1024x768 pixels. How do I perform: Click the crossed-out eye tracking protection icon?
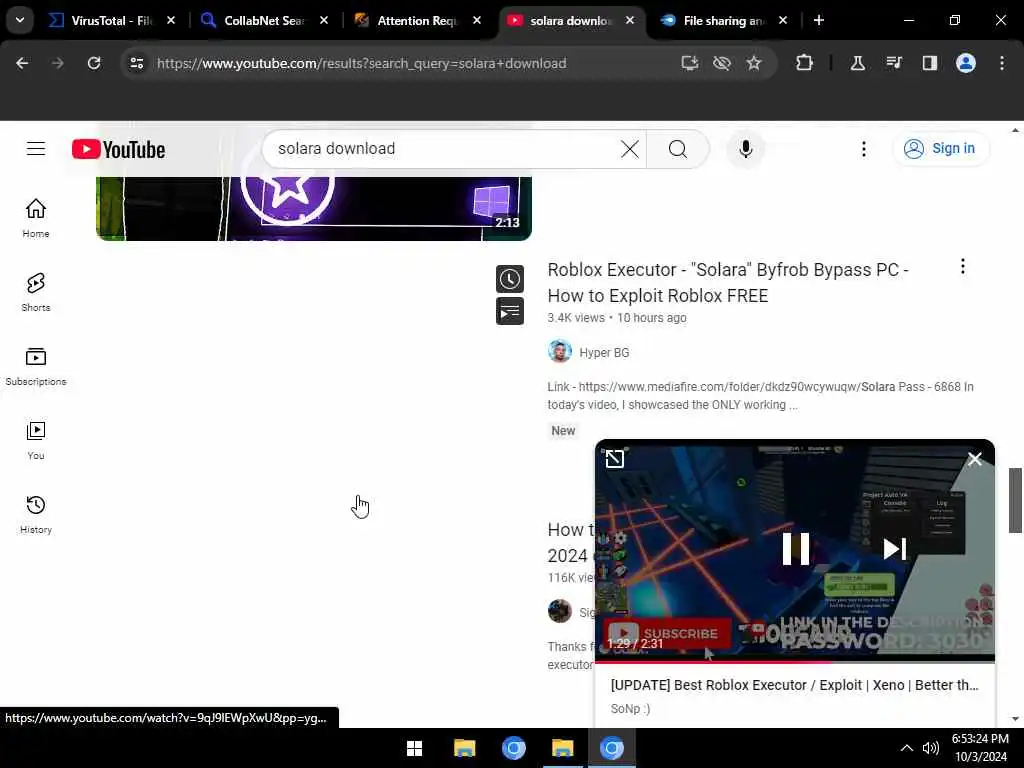(x=722, y=63)
